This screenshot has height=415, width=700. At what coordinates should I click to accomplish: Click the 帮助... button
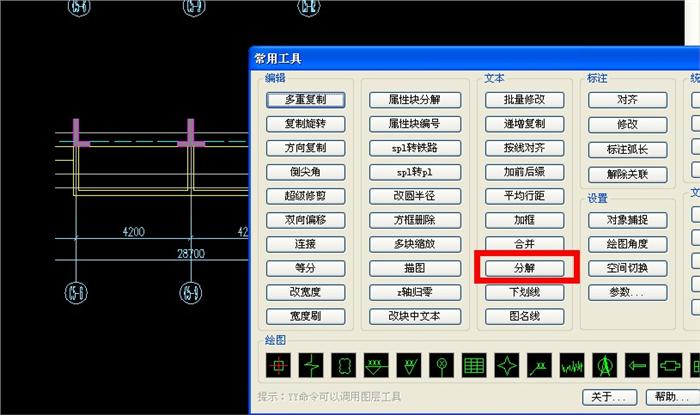coord(673,397)
